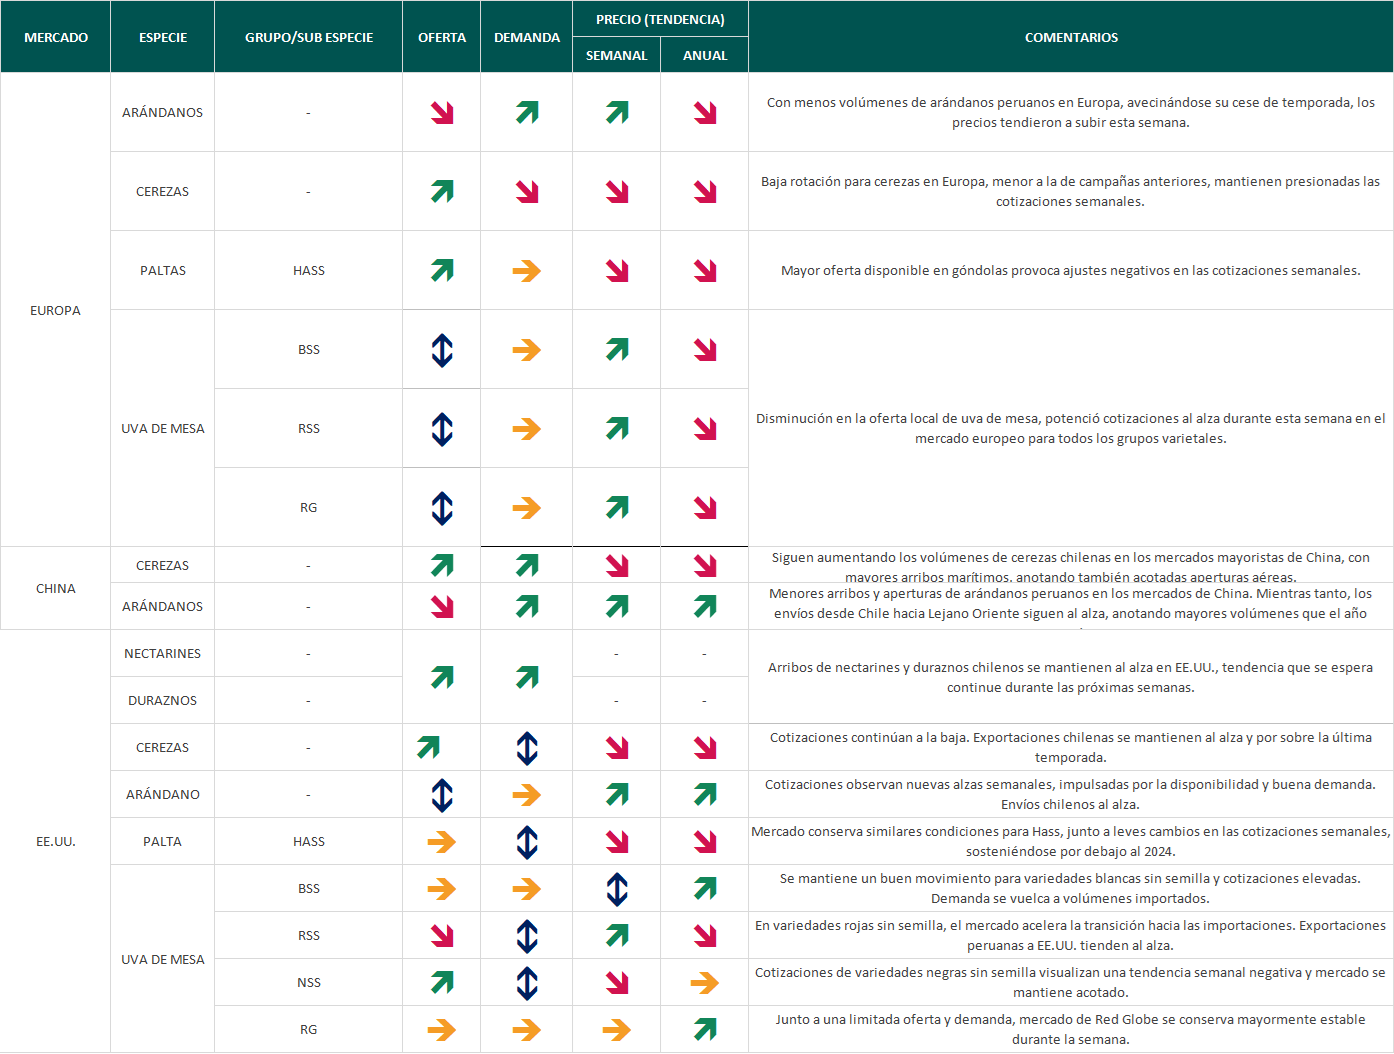Click the MERCADO column header

coord(56,37)
